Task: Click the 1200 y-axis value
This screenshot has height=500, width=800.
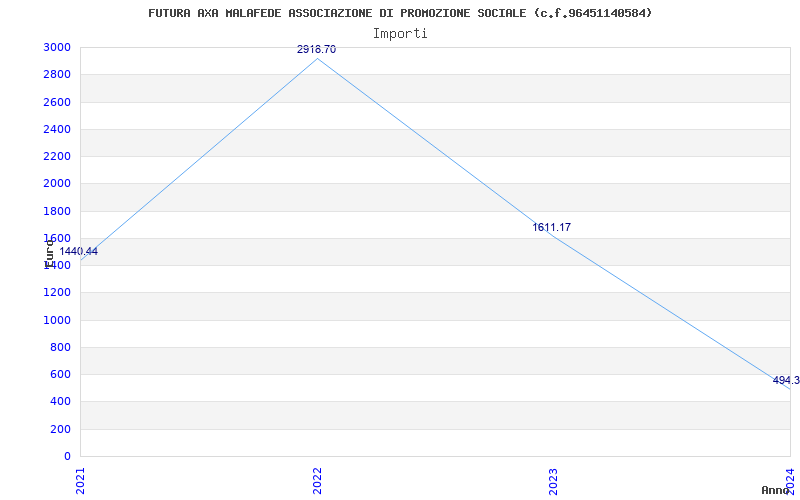Action: 57,293
